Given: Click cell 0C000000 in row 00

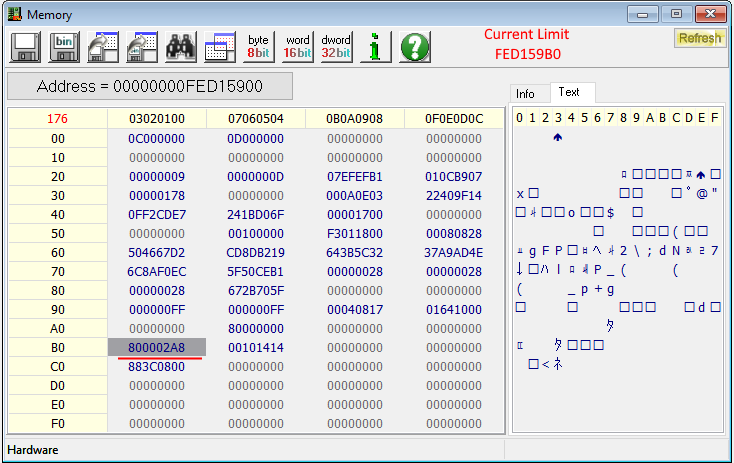Looking at the screenshot, I should pyautogui.click(x=157, y=139).
